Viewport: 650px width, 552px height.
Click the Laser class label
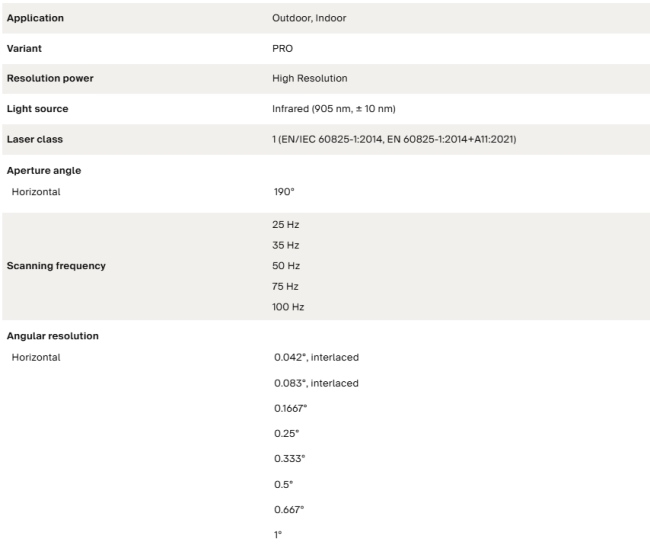35,139
